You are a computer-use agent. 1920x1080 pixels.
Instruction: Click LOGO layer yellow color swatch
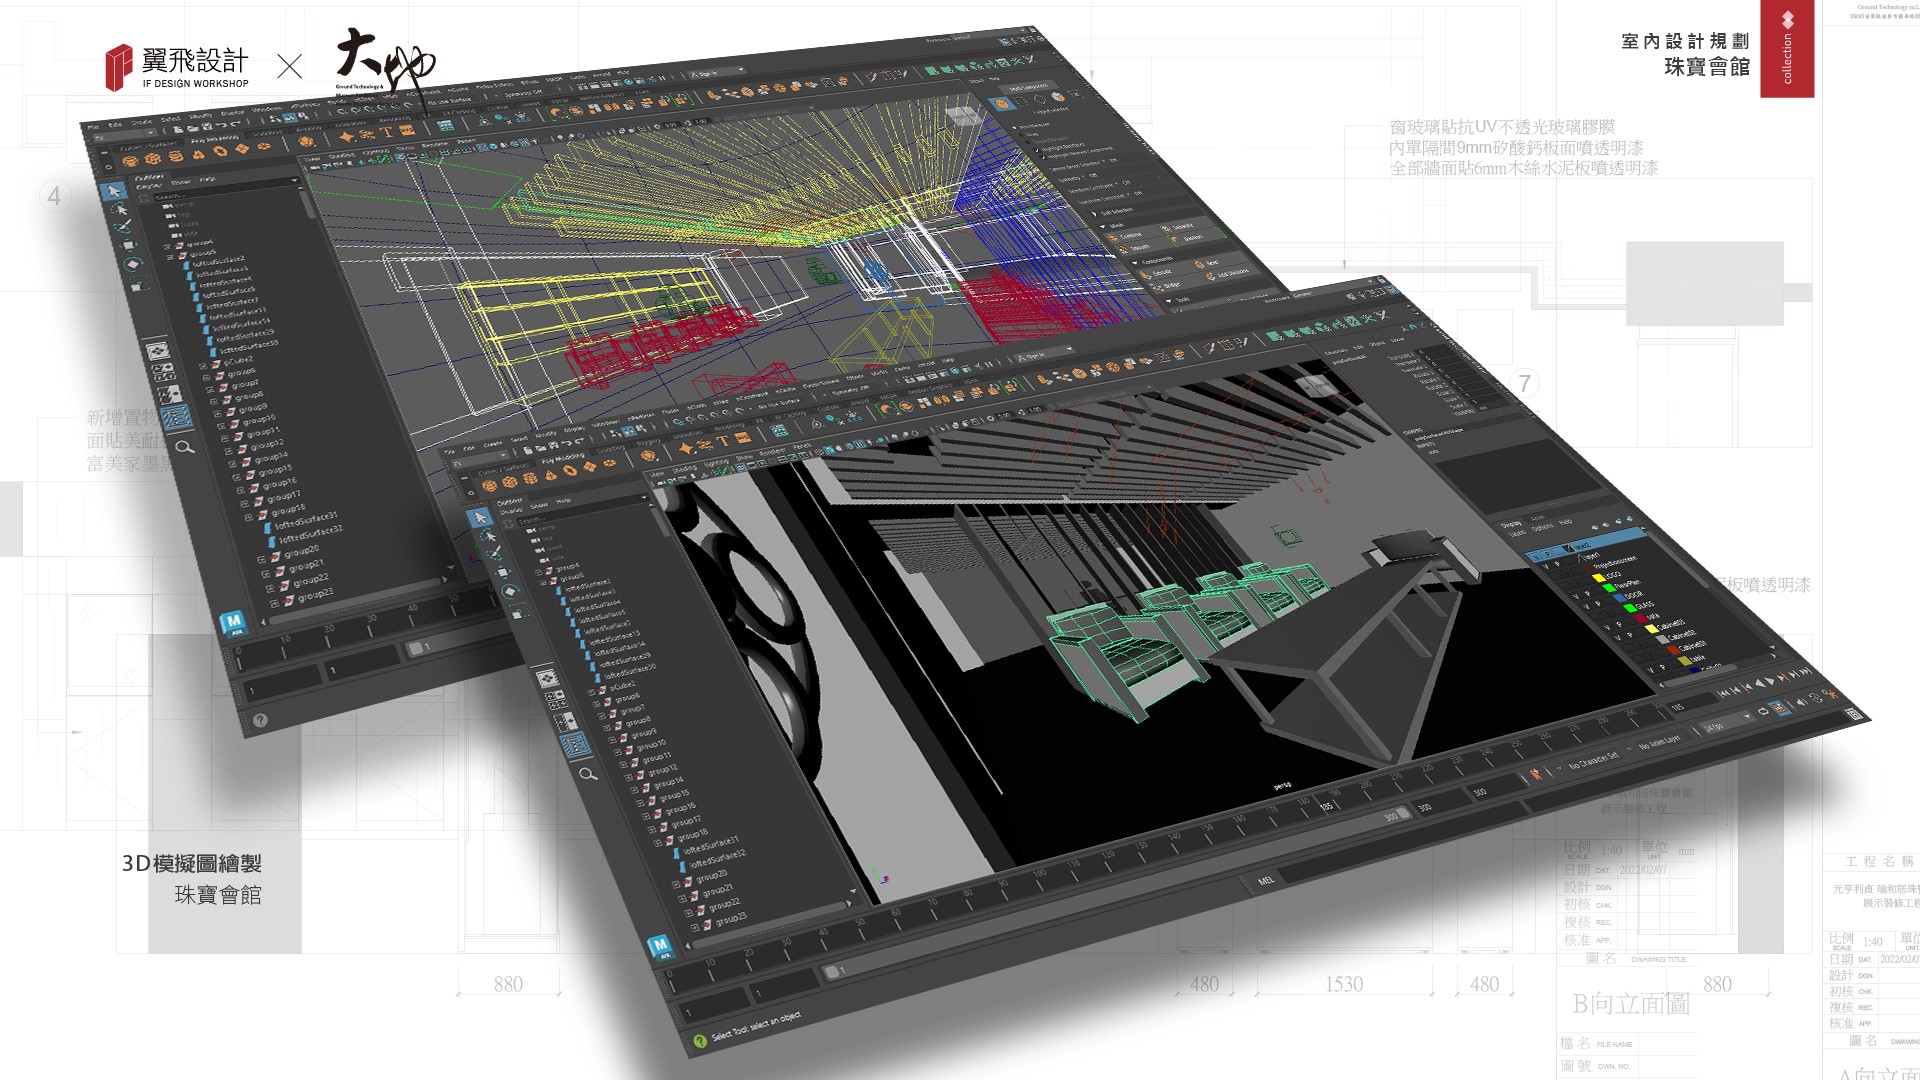click(1599, 578)
